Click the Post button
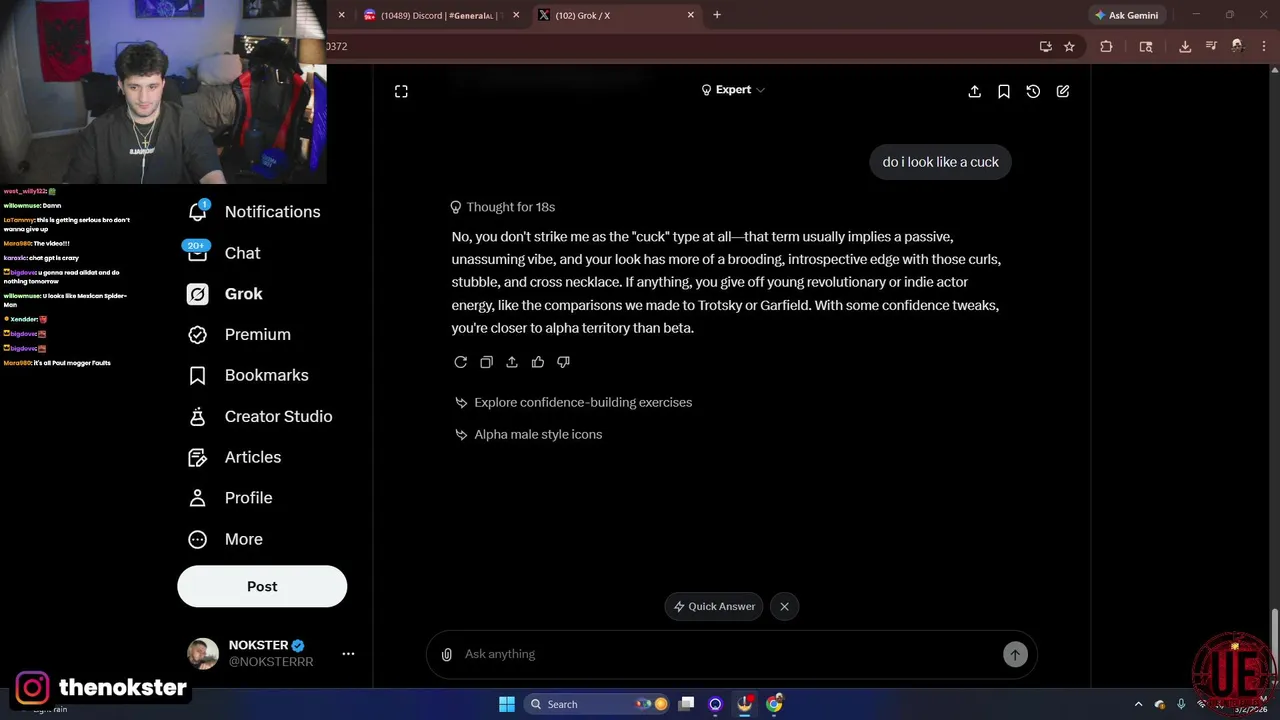This screenshot has height=720, width=1280. point(262,587)
